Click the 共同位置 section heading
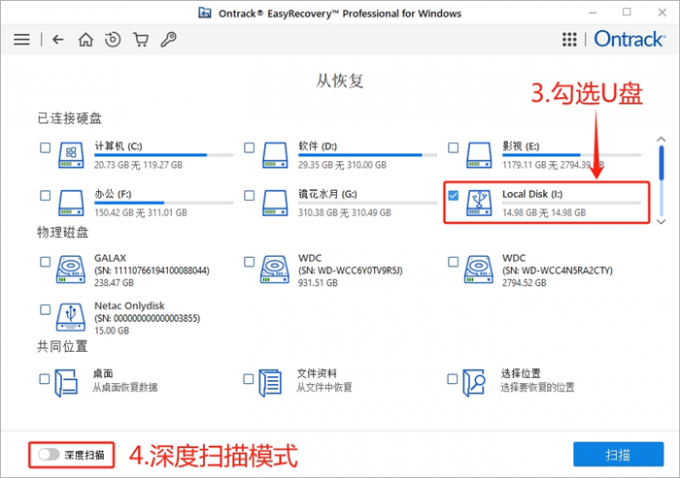 pyautogui.click(x=63, y=346)
